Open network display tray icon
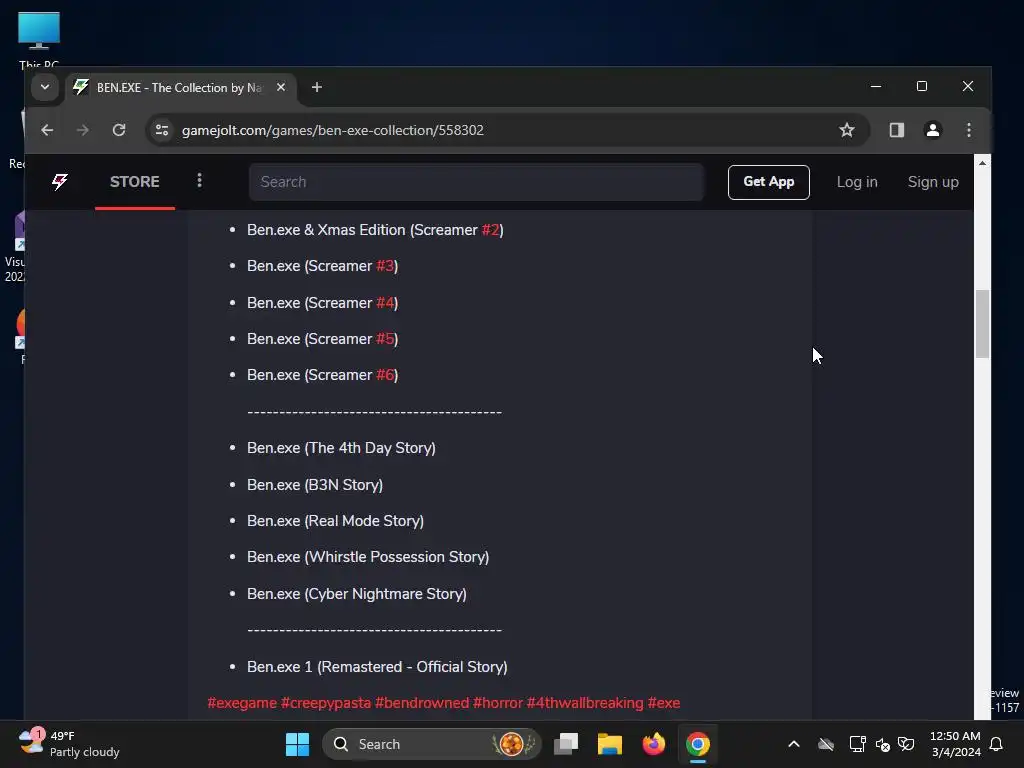 [x=857, y=744]
